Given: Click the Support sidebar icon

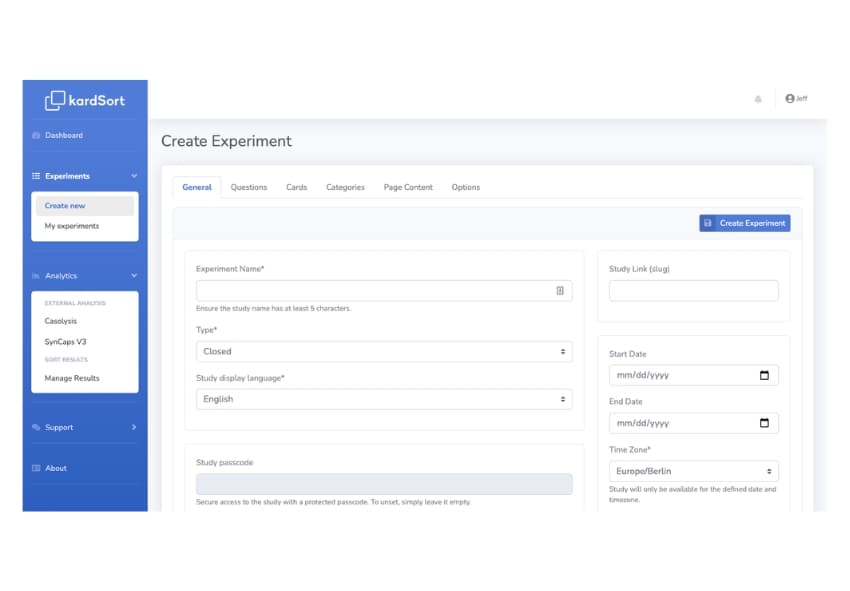Looking at the screenshot, I should point(35,427).
